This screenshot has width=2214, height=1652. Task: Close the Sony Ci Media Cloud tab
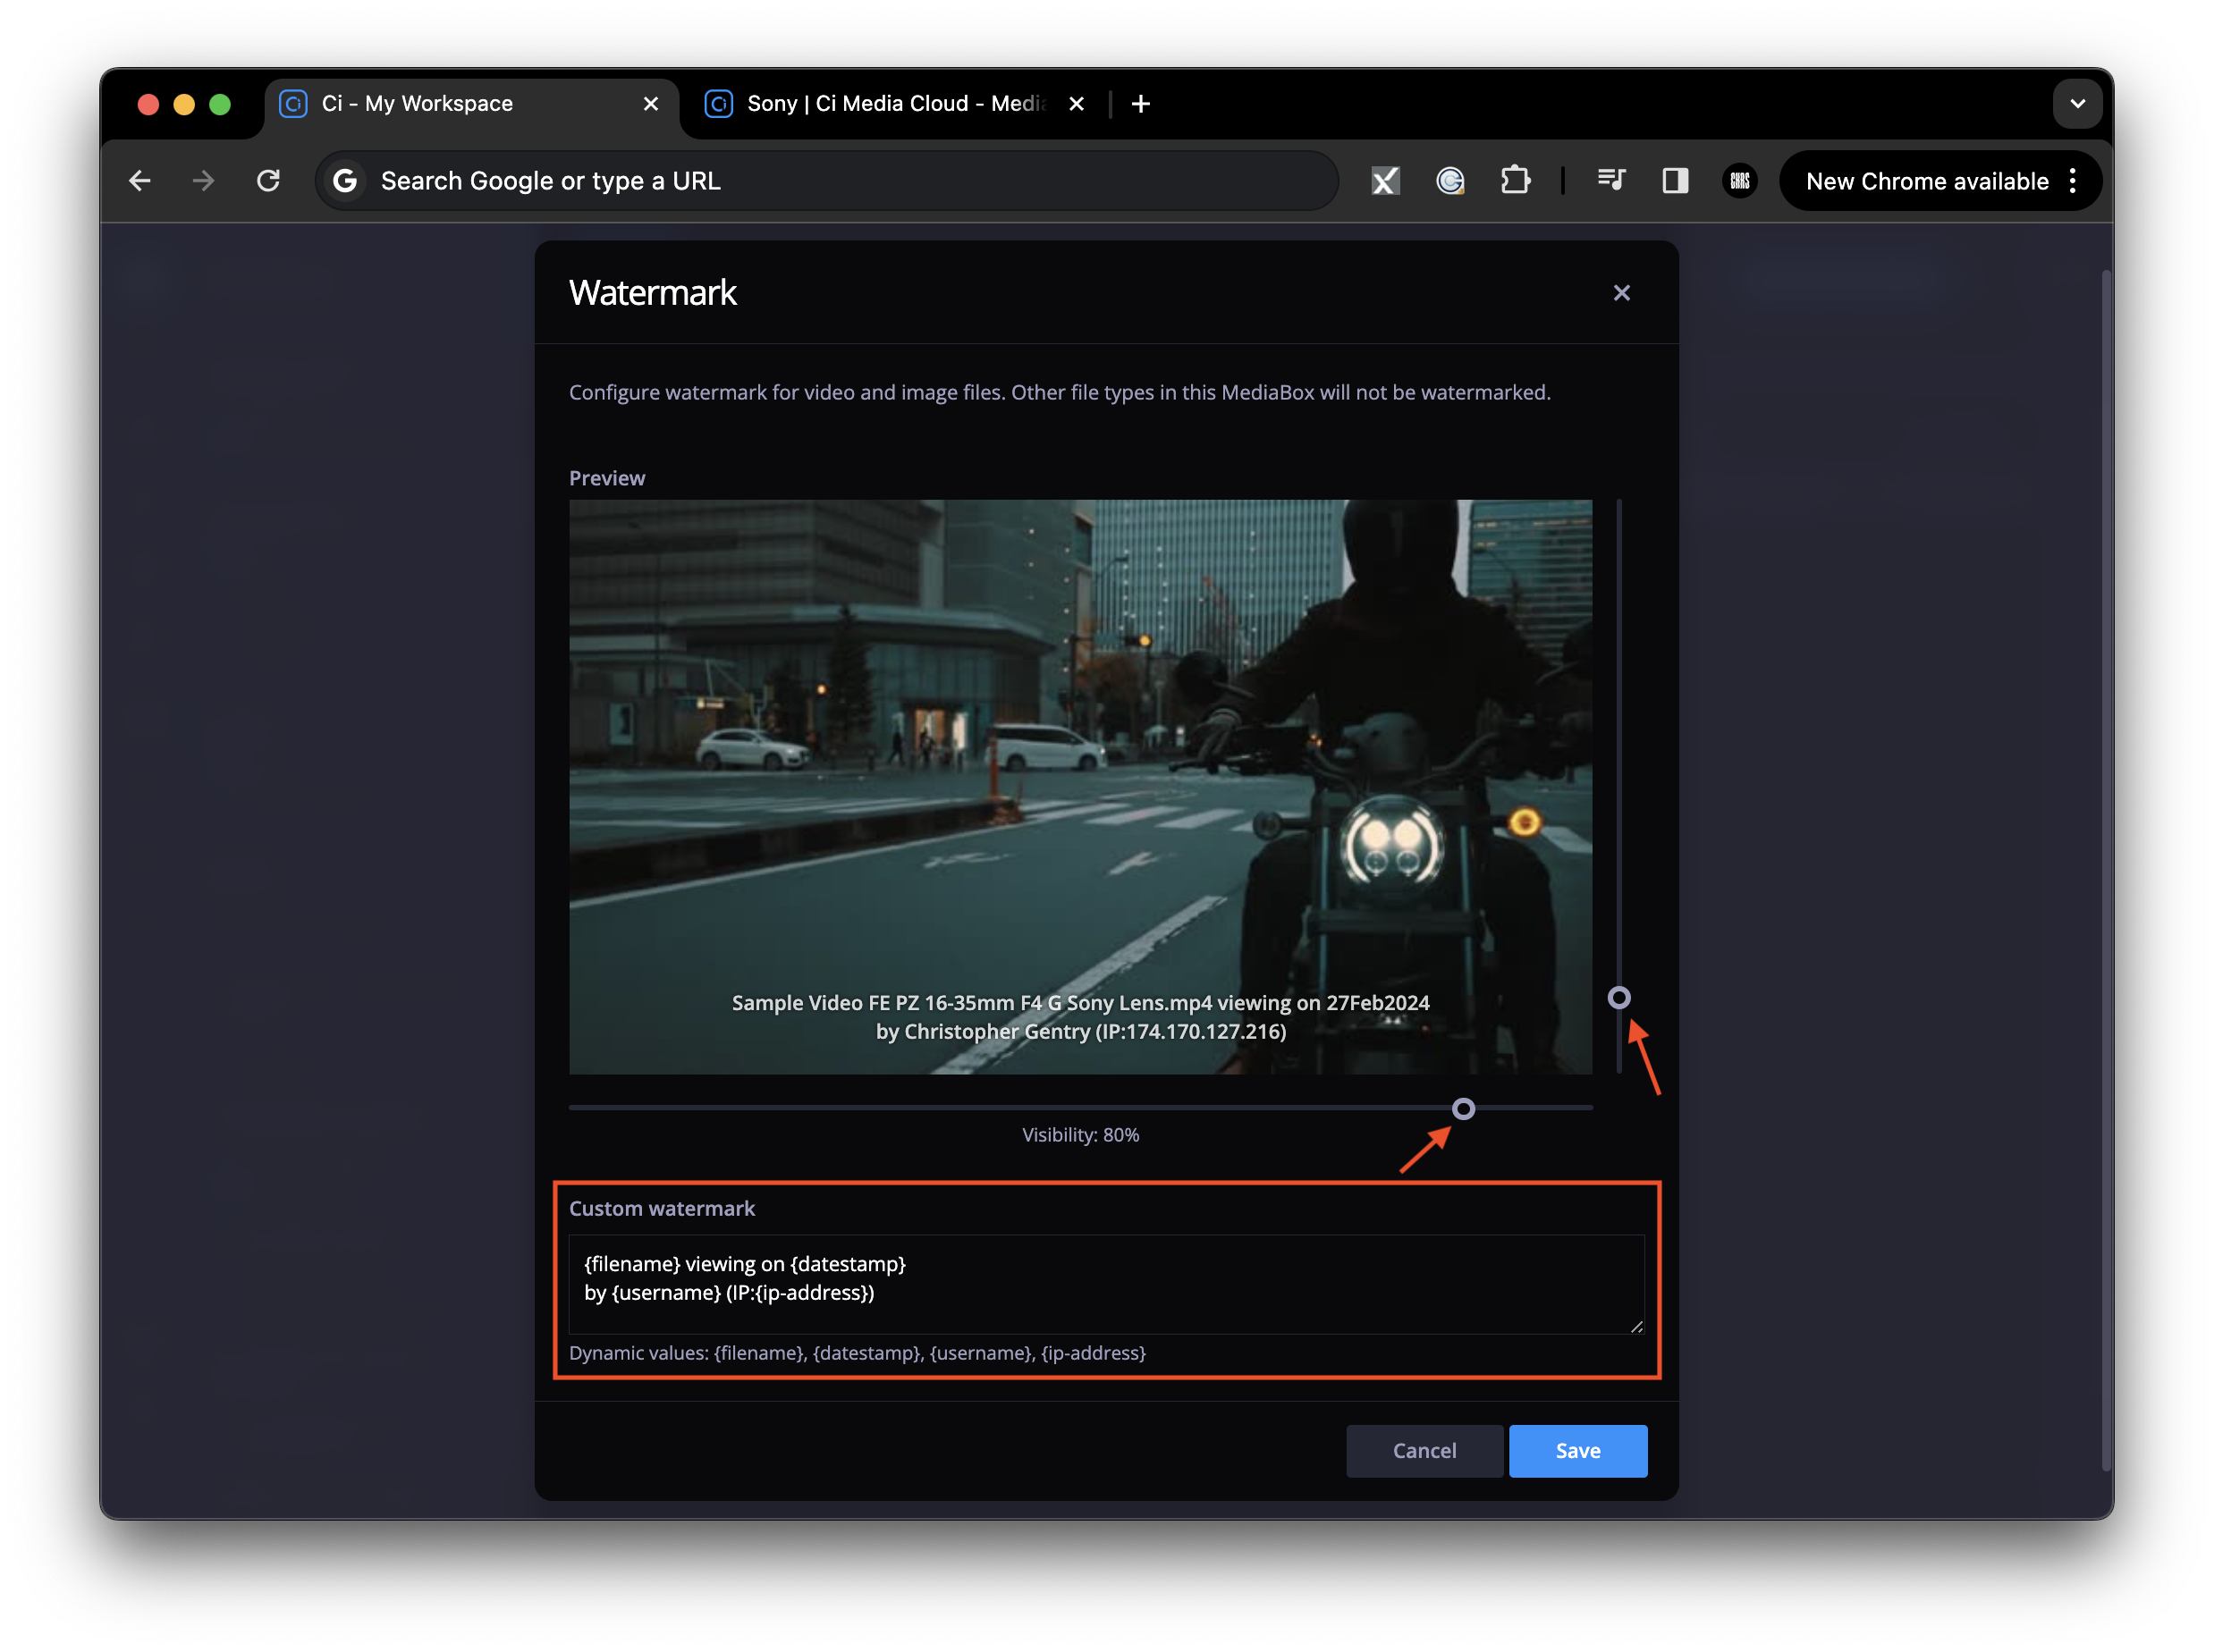click(1076, 104)
